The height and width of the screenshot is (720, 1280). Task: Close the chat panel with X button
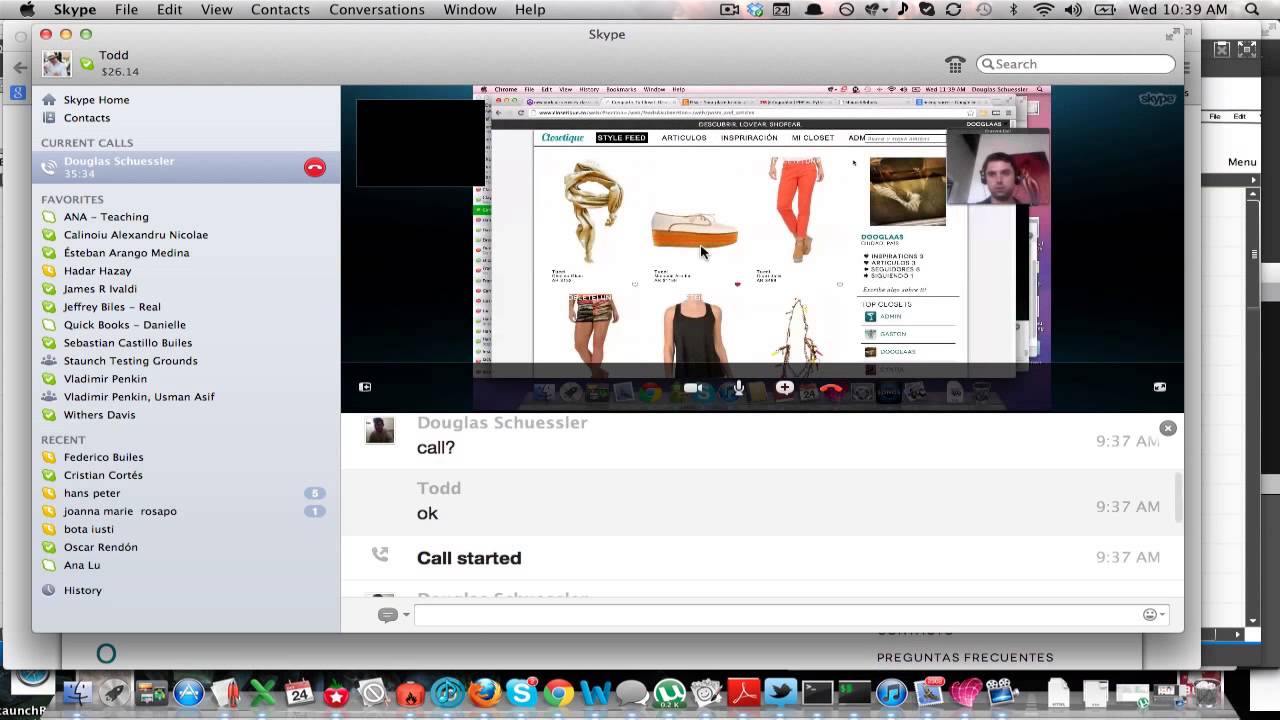click(x=1168, y=428)
